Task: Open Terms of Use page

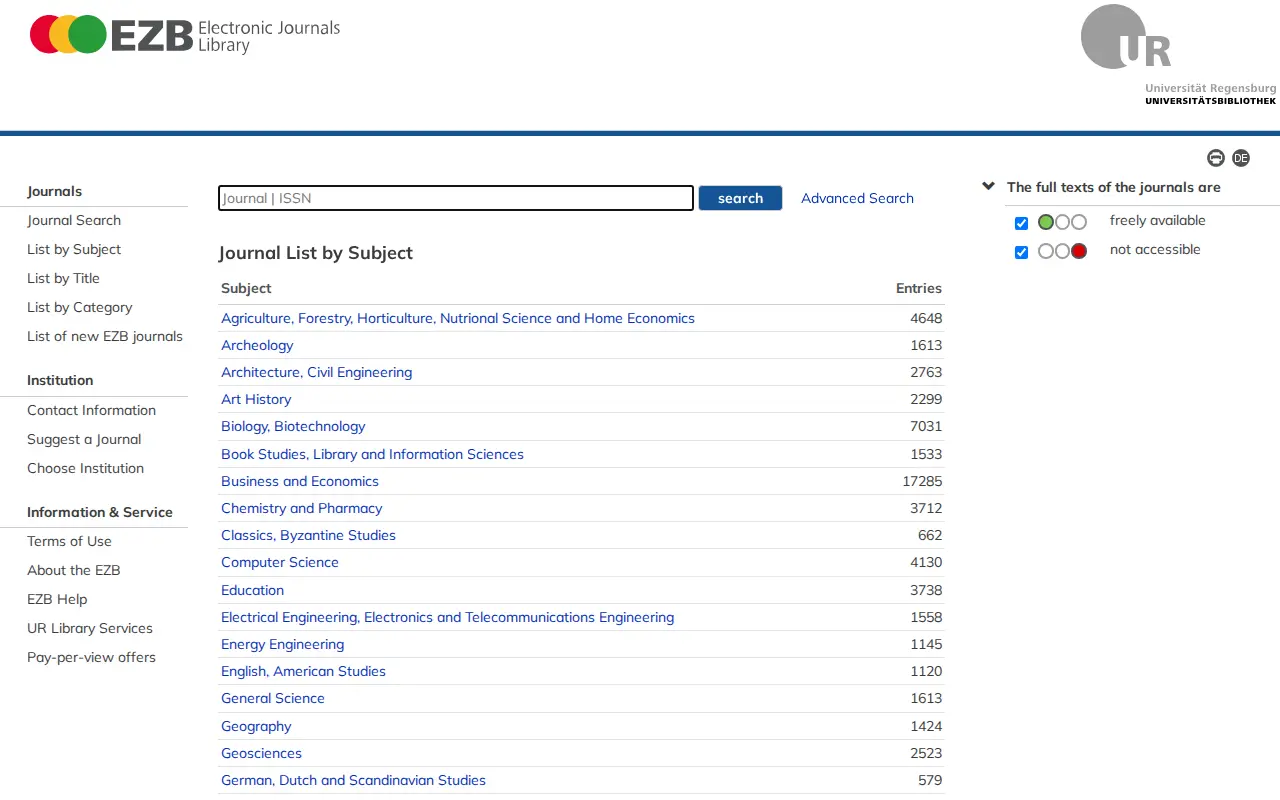Action: (69, 541)
